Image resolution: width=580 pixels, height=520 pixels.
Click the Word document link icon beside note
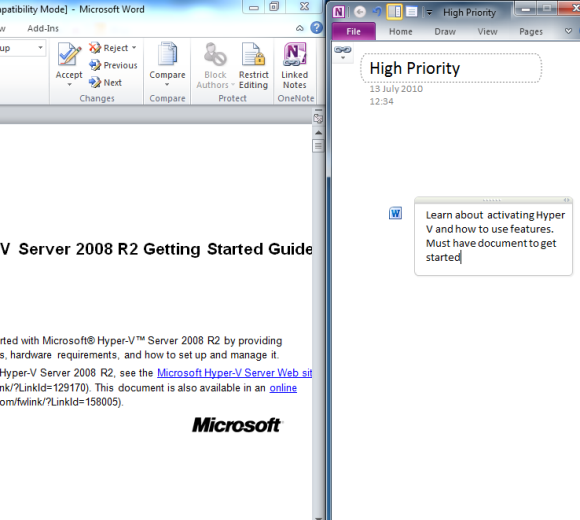coord(395,213)
